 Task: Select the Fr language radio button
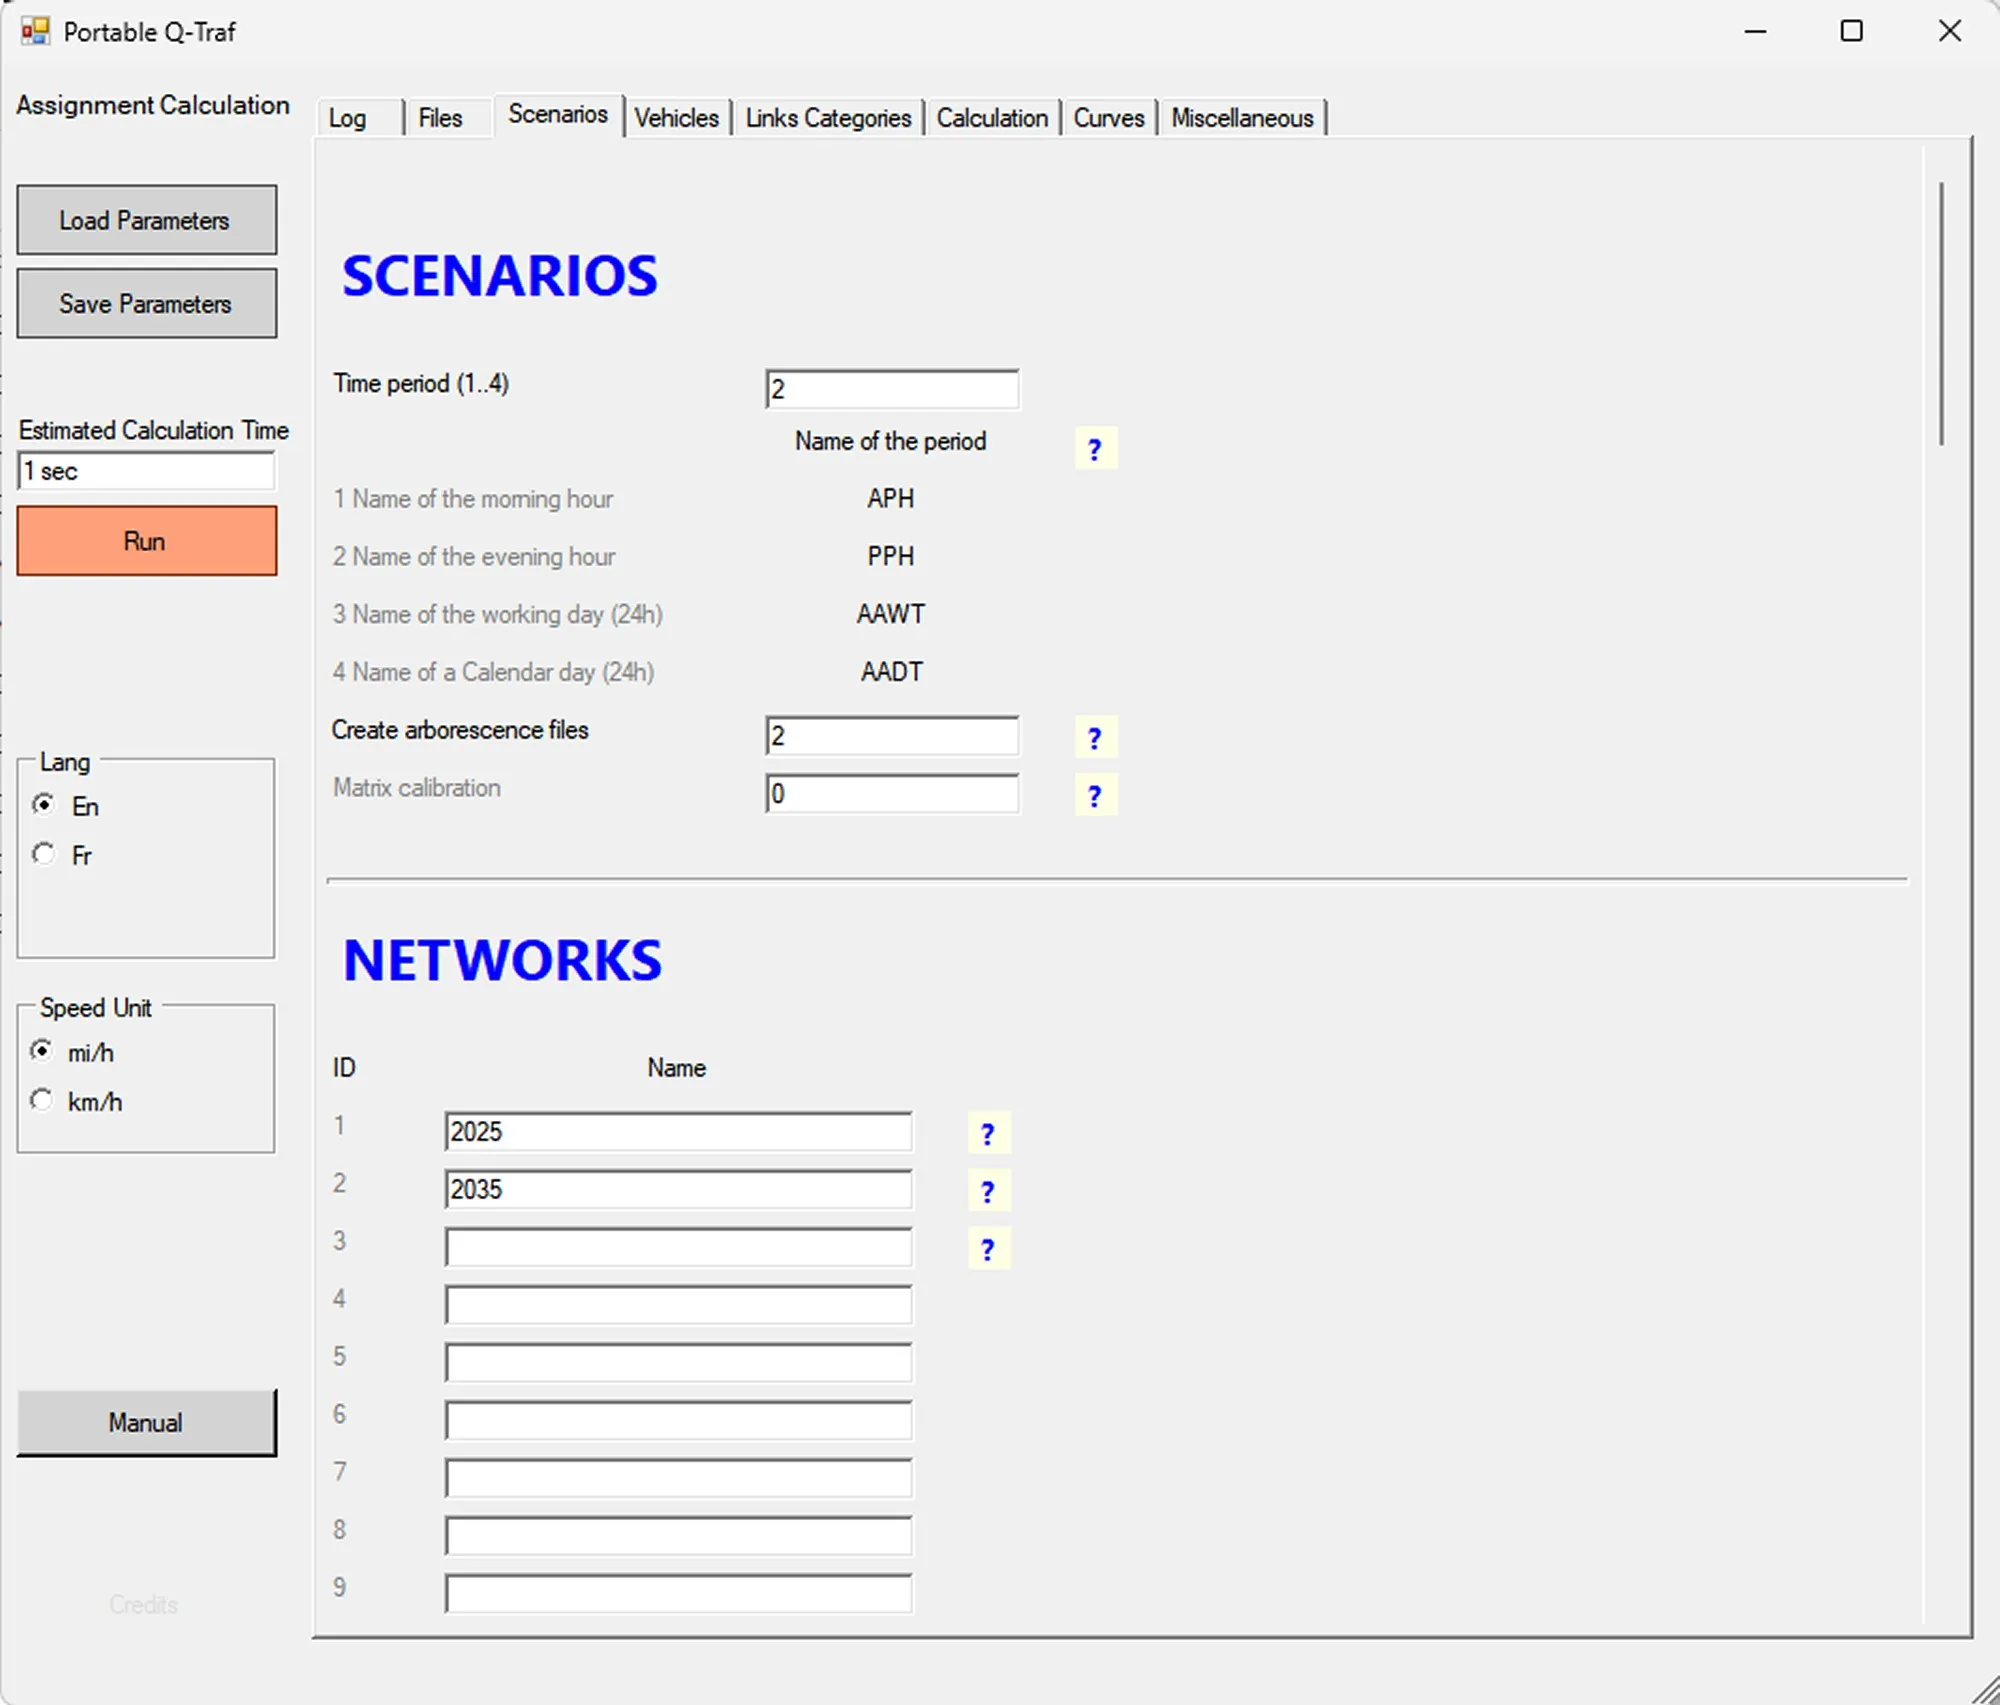(x=43, y=853)
